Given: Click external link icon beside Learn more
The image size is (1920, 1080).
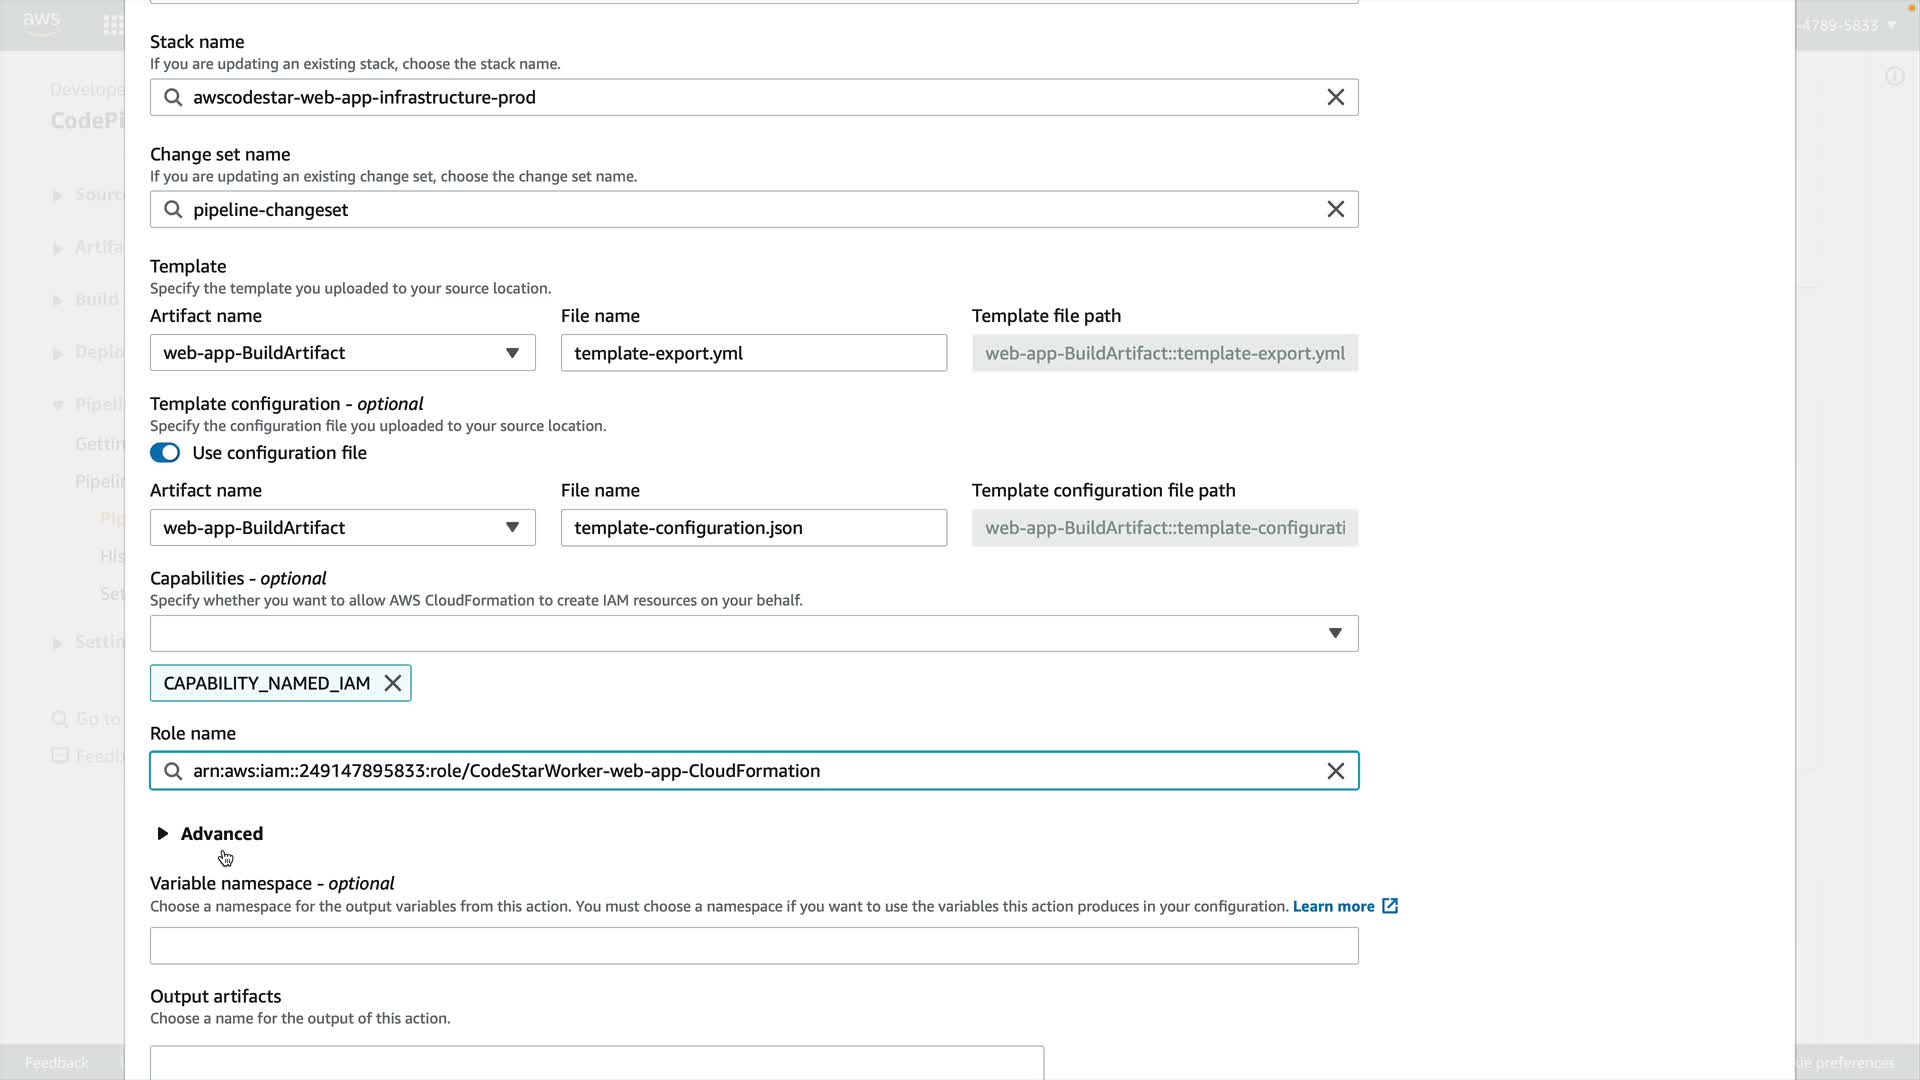Looking at the screenshot, I should tap(1390, 906).
